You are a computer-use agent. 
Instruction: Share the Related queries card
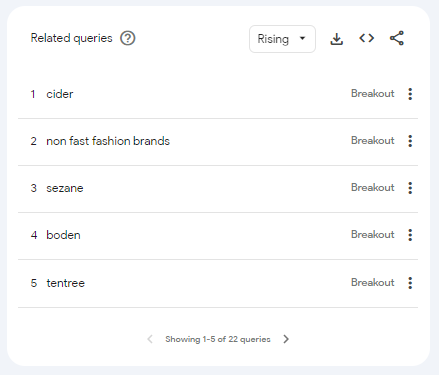(397, 38)
